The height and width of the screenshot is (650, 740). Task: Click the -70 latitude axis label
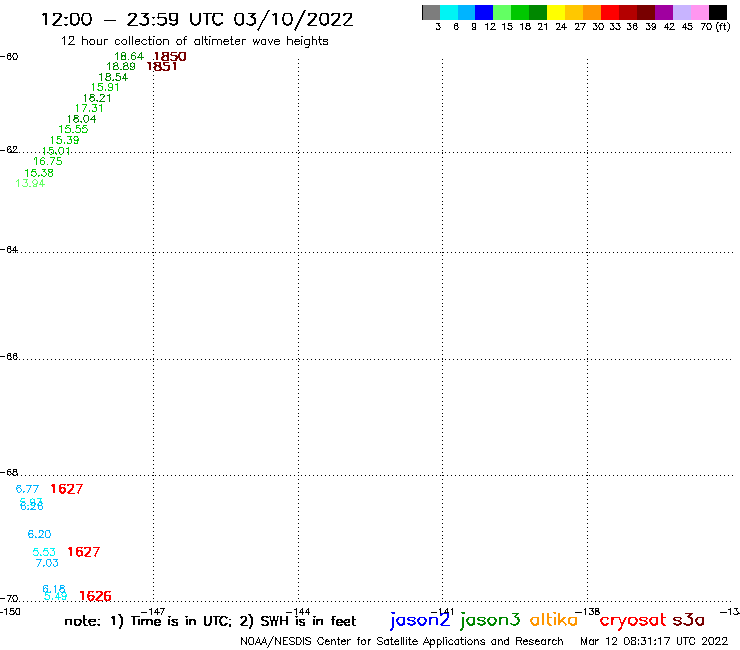tap(9, 599)
